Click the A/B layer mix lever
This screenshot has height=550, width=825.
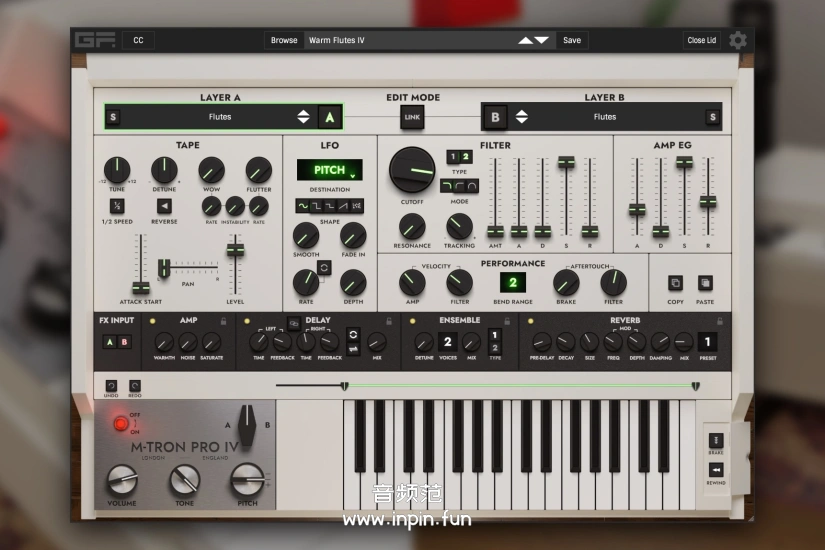point(247,425)
